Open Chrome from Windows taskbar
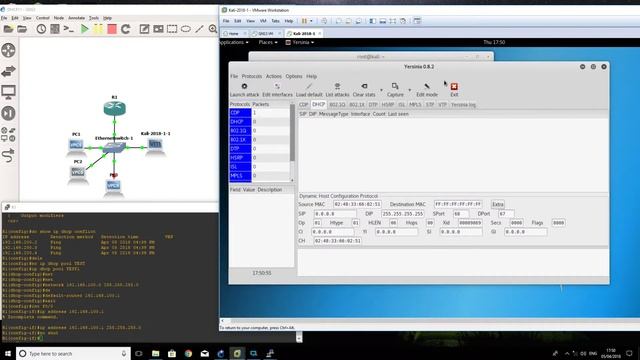 click(188, 353)
